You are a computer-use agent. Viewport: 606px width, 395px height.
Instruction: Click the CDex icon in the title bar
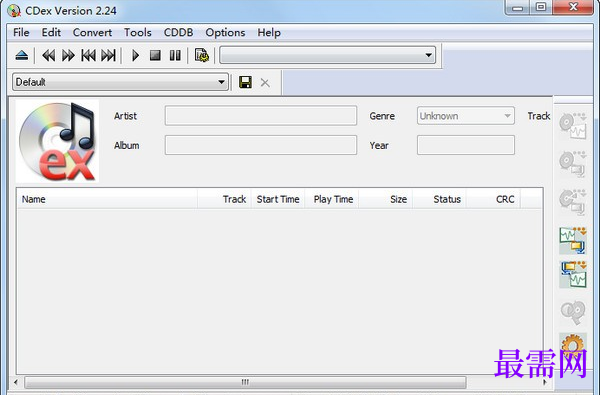pos(14,10)
